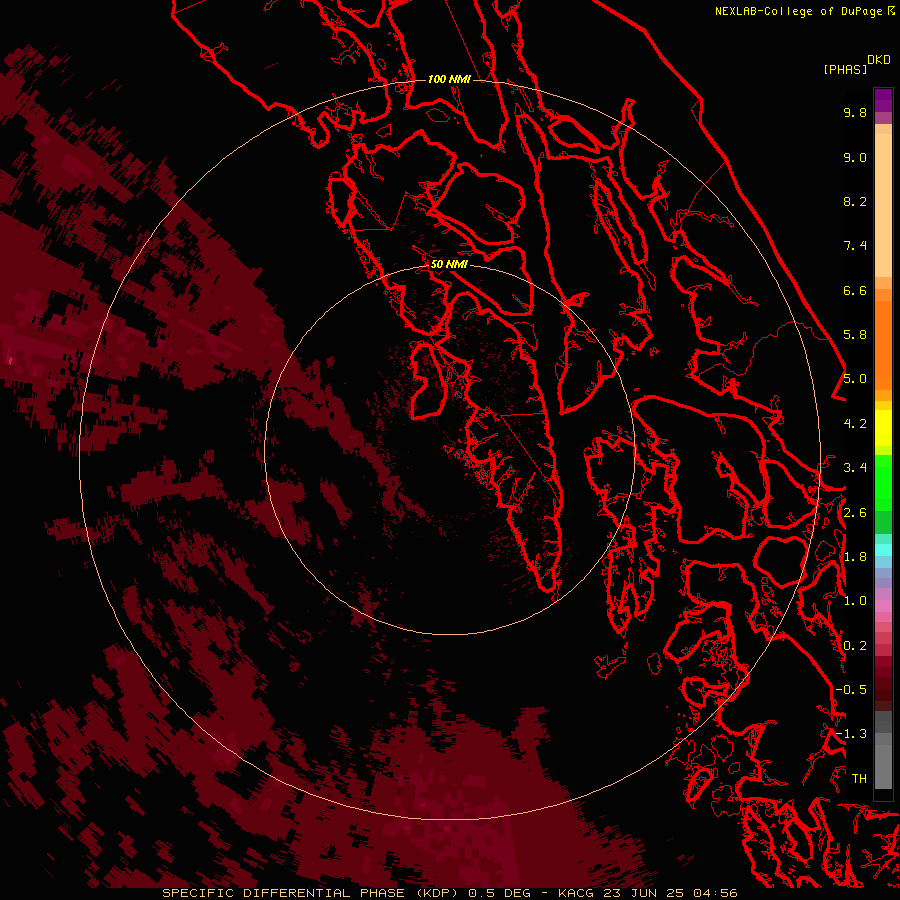Click the 6.6 legend value

pyautogui.click(x=855, y=290)
